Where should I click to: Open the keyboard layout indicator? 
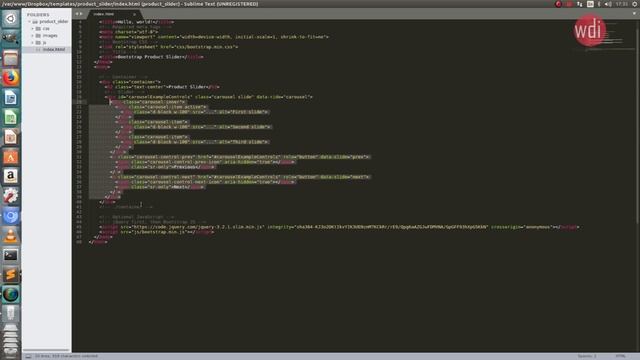point(590,4)
